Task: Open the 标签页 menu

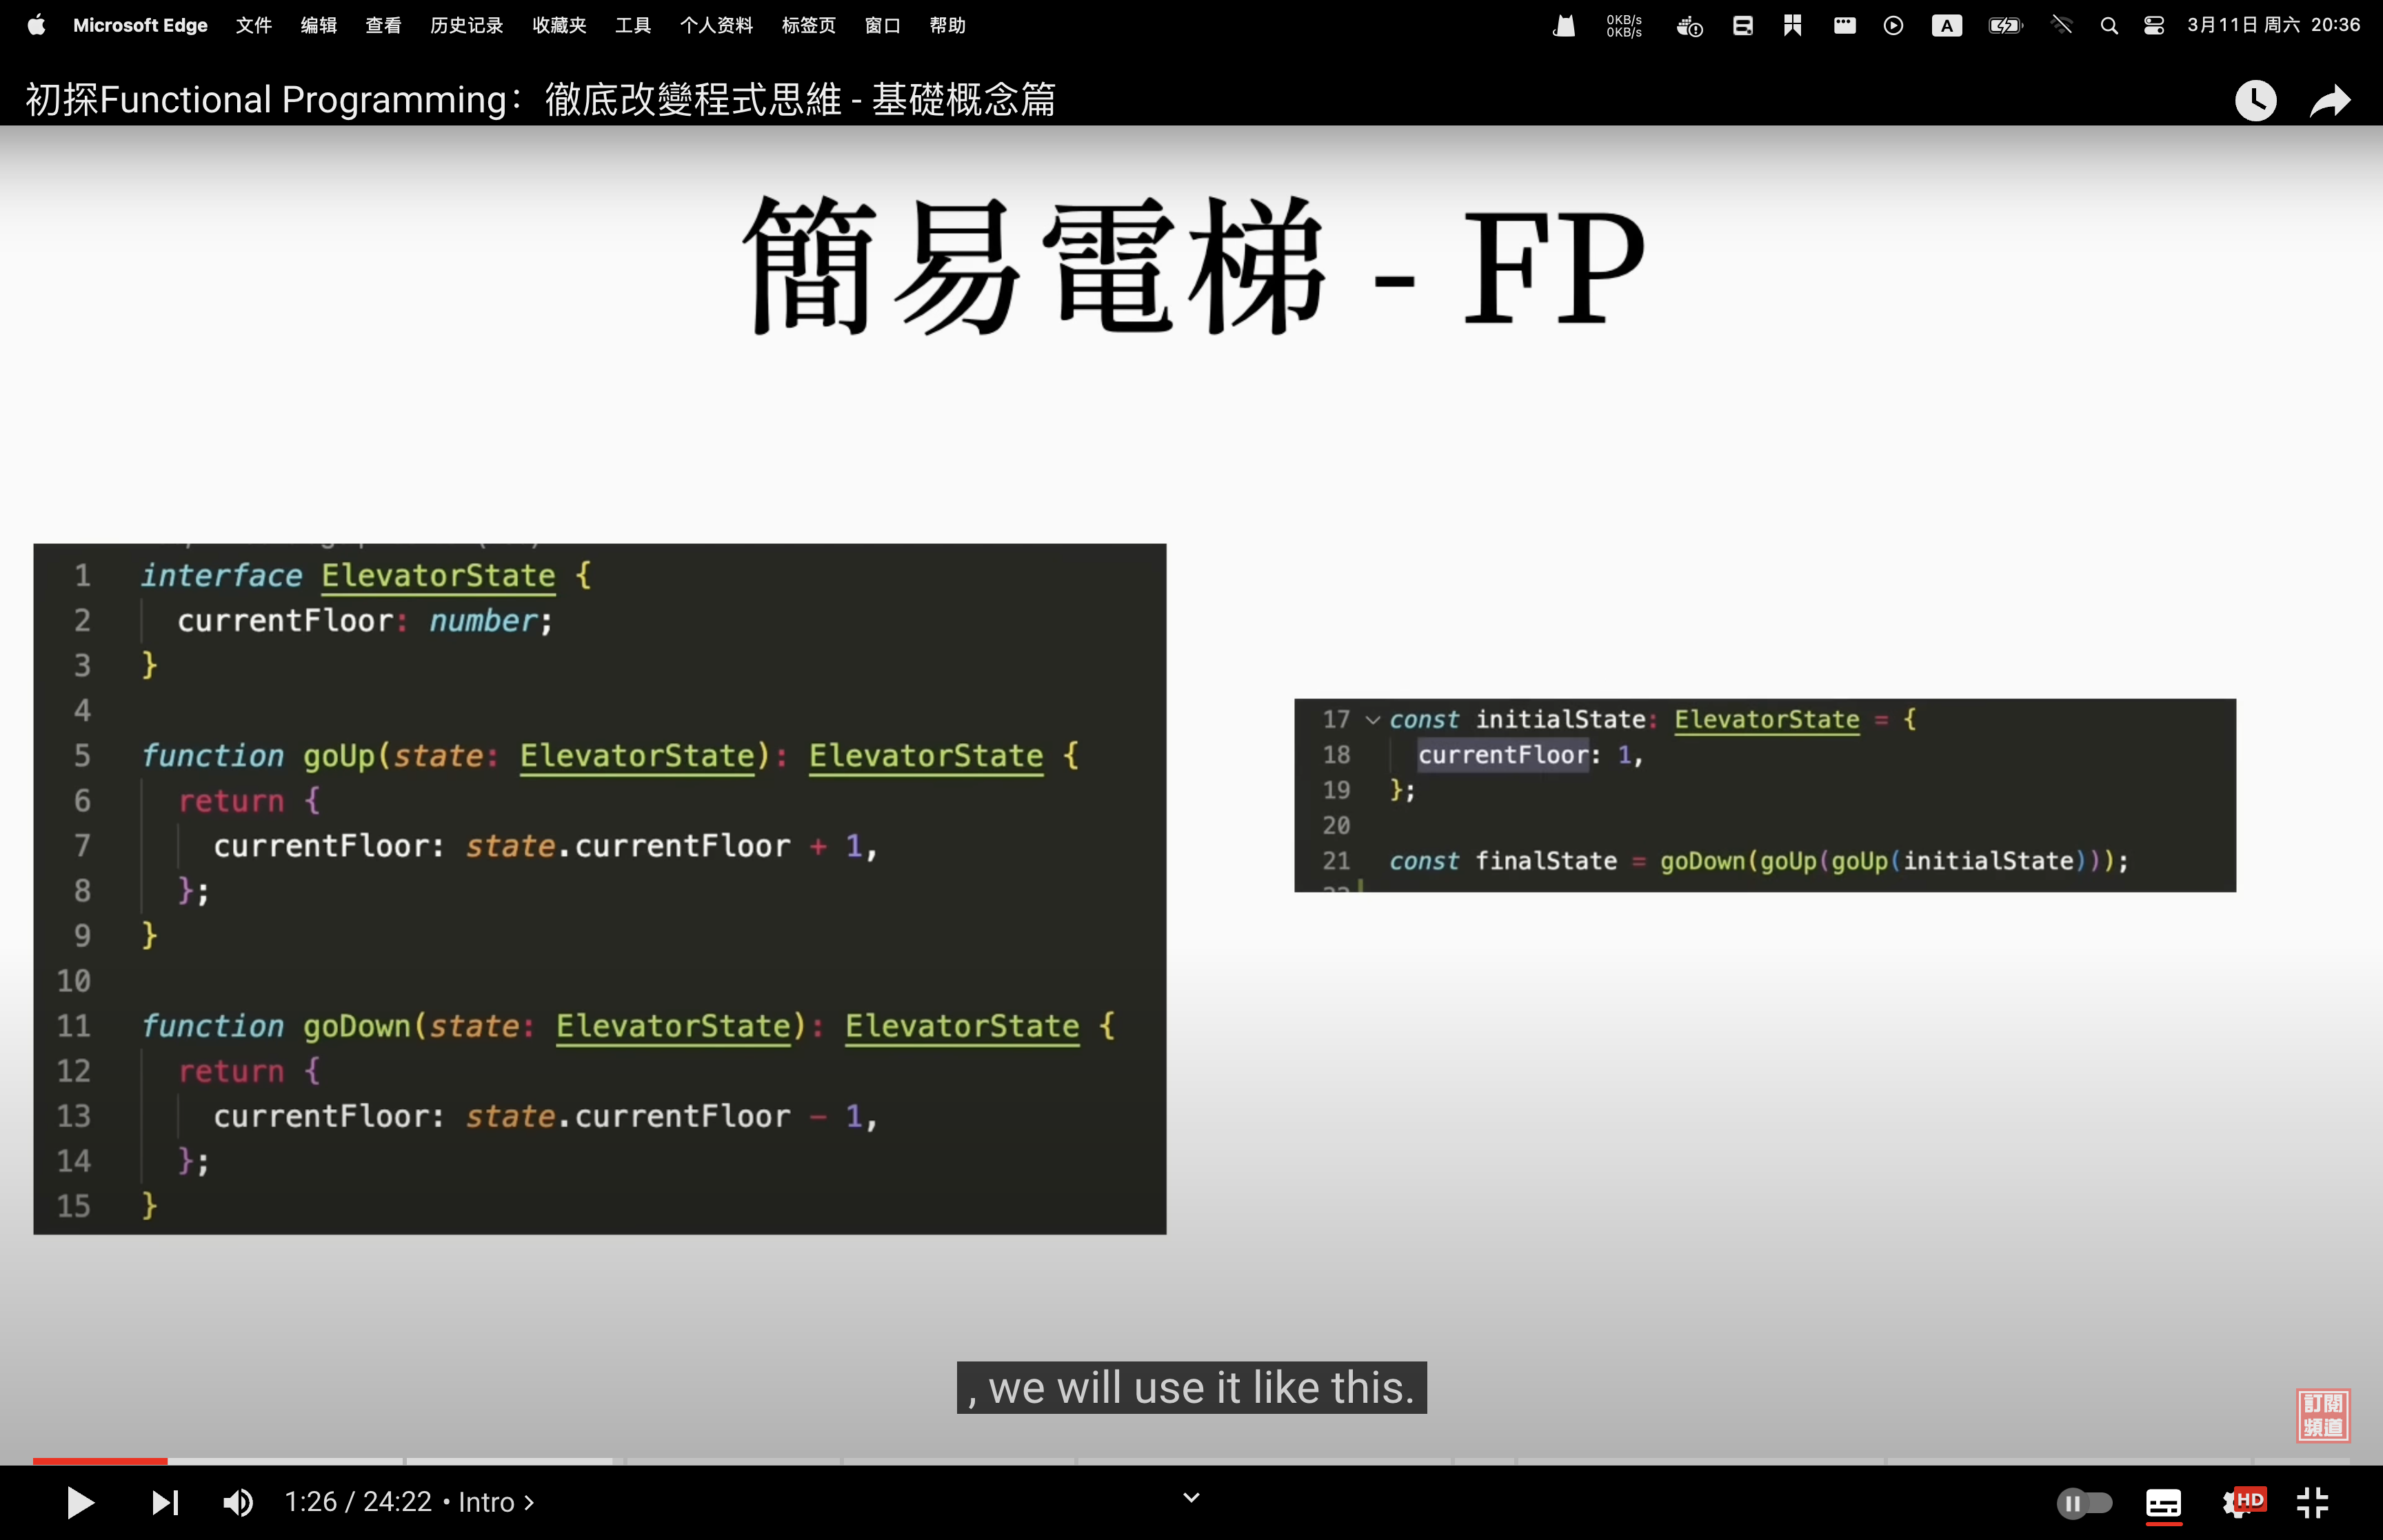Action: [x=809, y=25]
